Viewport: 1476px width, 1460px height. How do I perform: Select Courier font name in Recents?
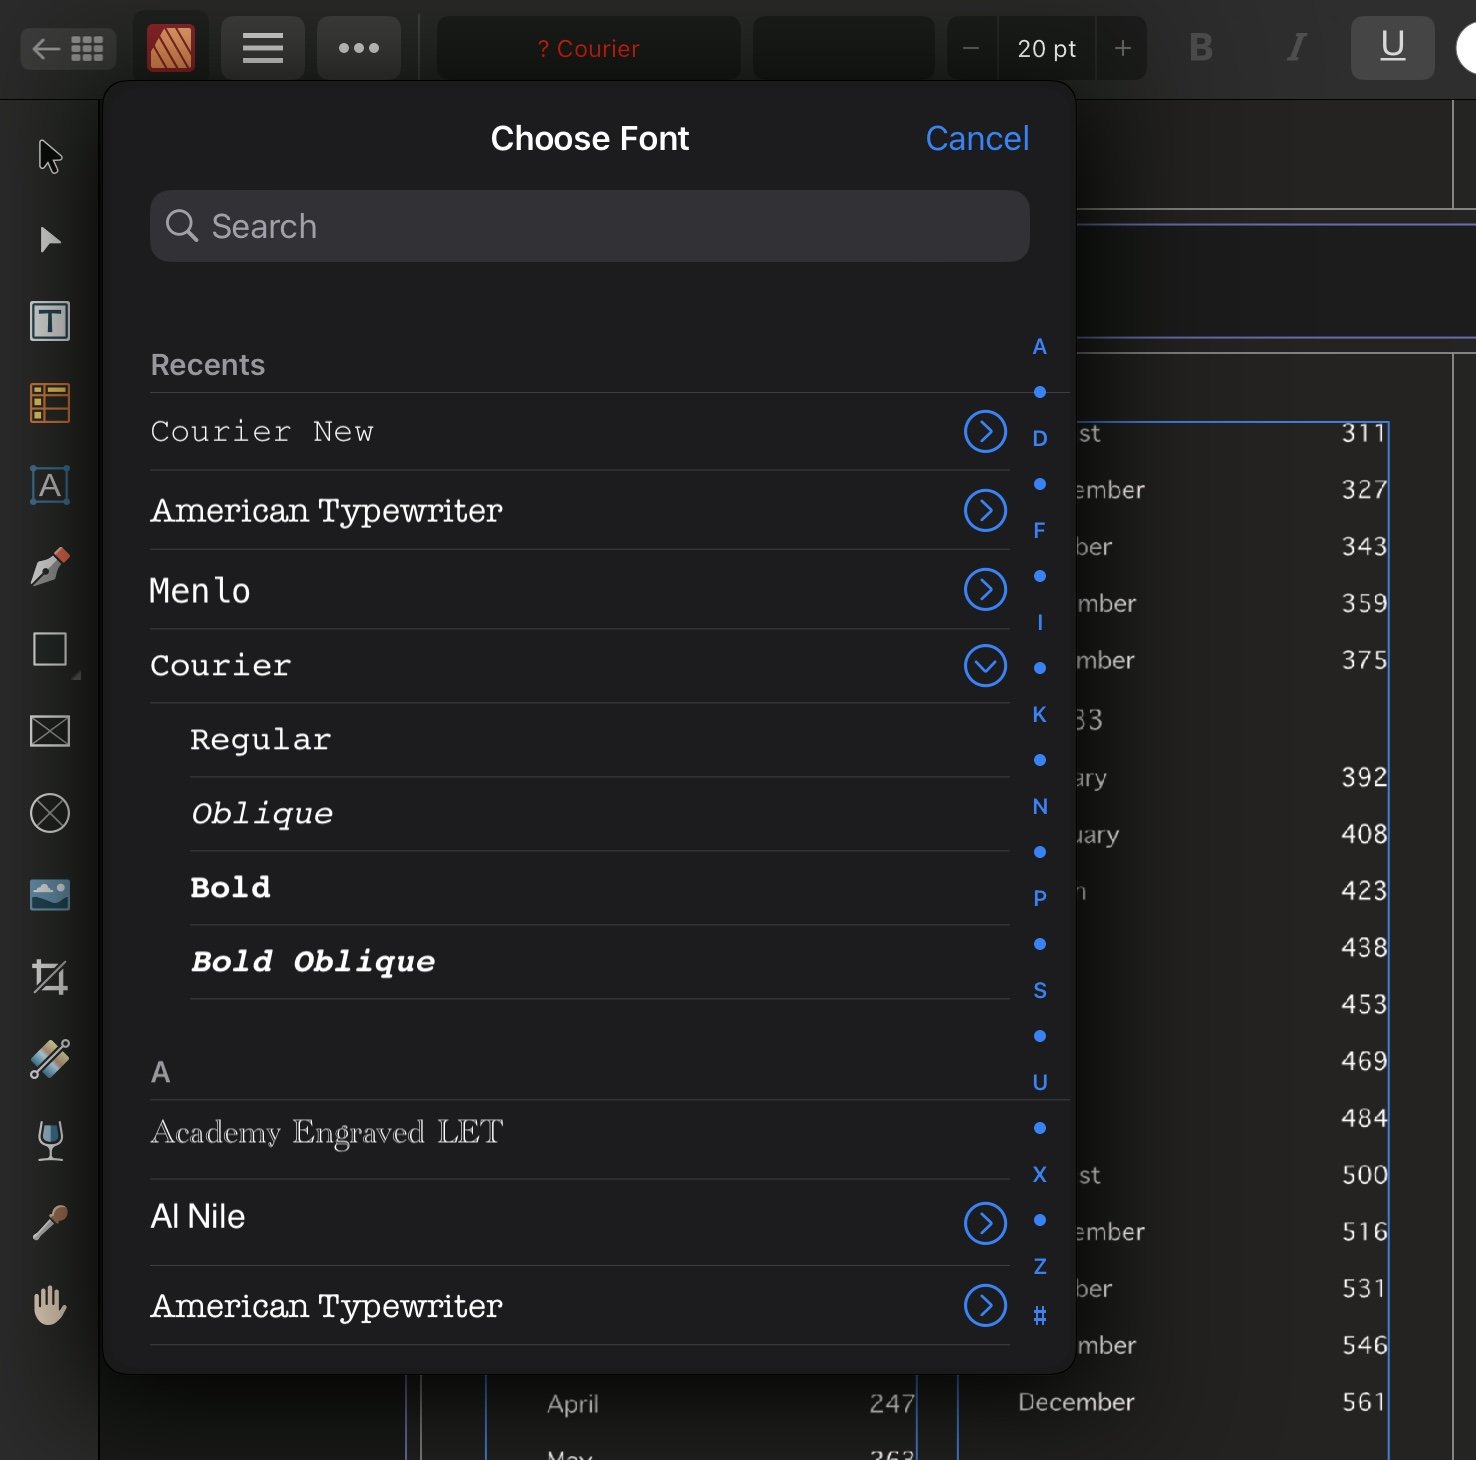(221, 666)
